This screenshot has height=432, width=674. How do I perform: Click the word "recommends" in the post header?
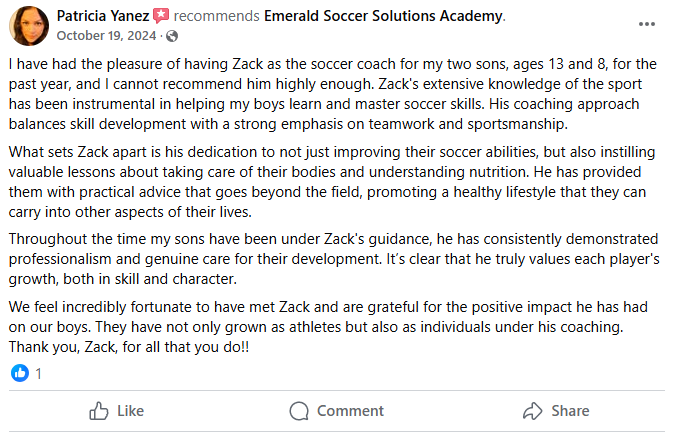[216, 16]
